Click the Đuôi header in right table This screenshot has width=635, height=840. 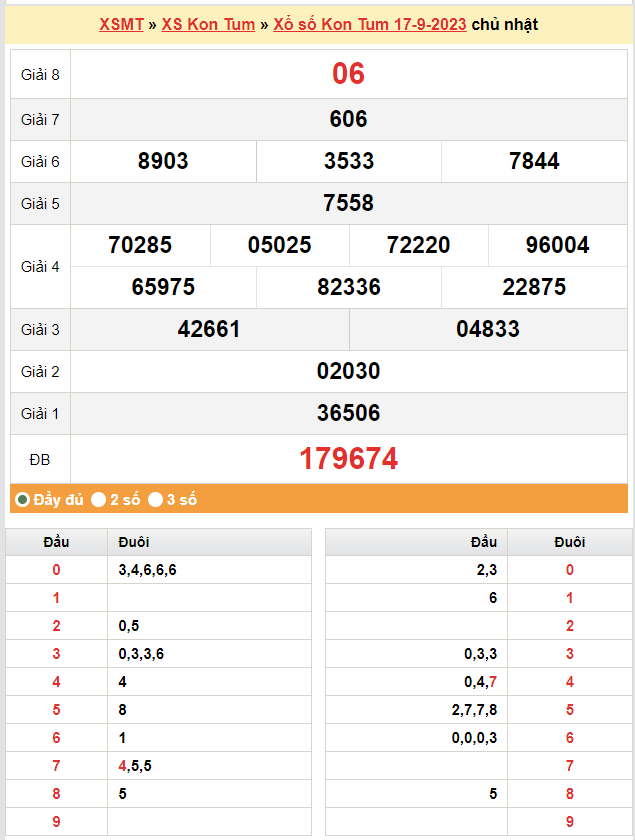pyautogui.click(x=570, y=542)
